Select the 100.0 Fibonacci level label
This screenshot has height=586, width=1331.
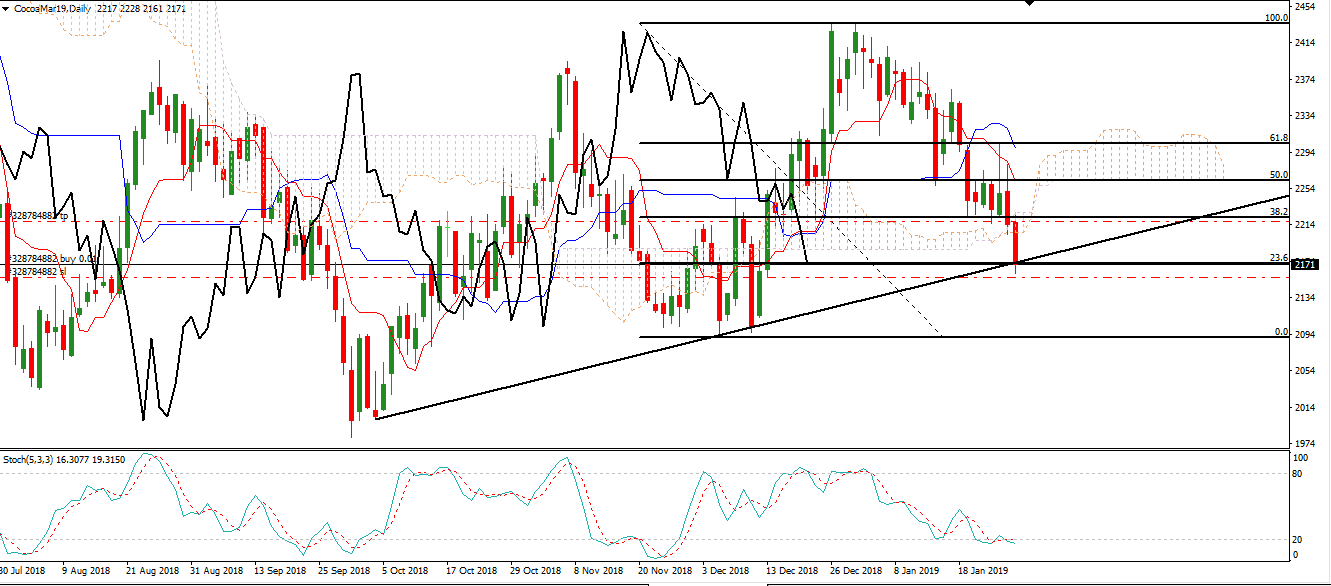1275,18
